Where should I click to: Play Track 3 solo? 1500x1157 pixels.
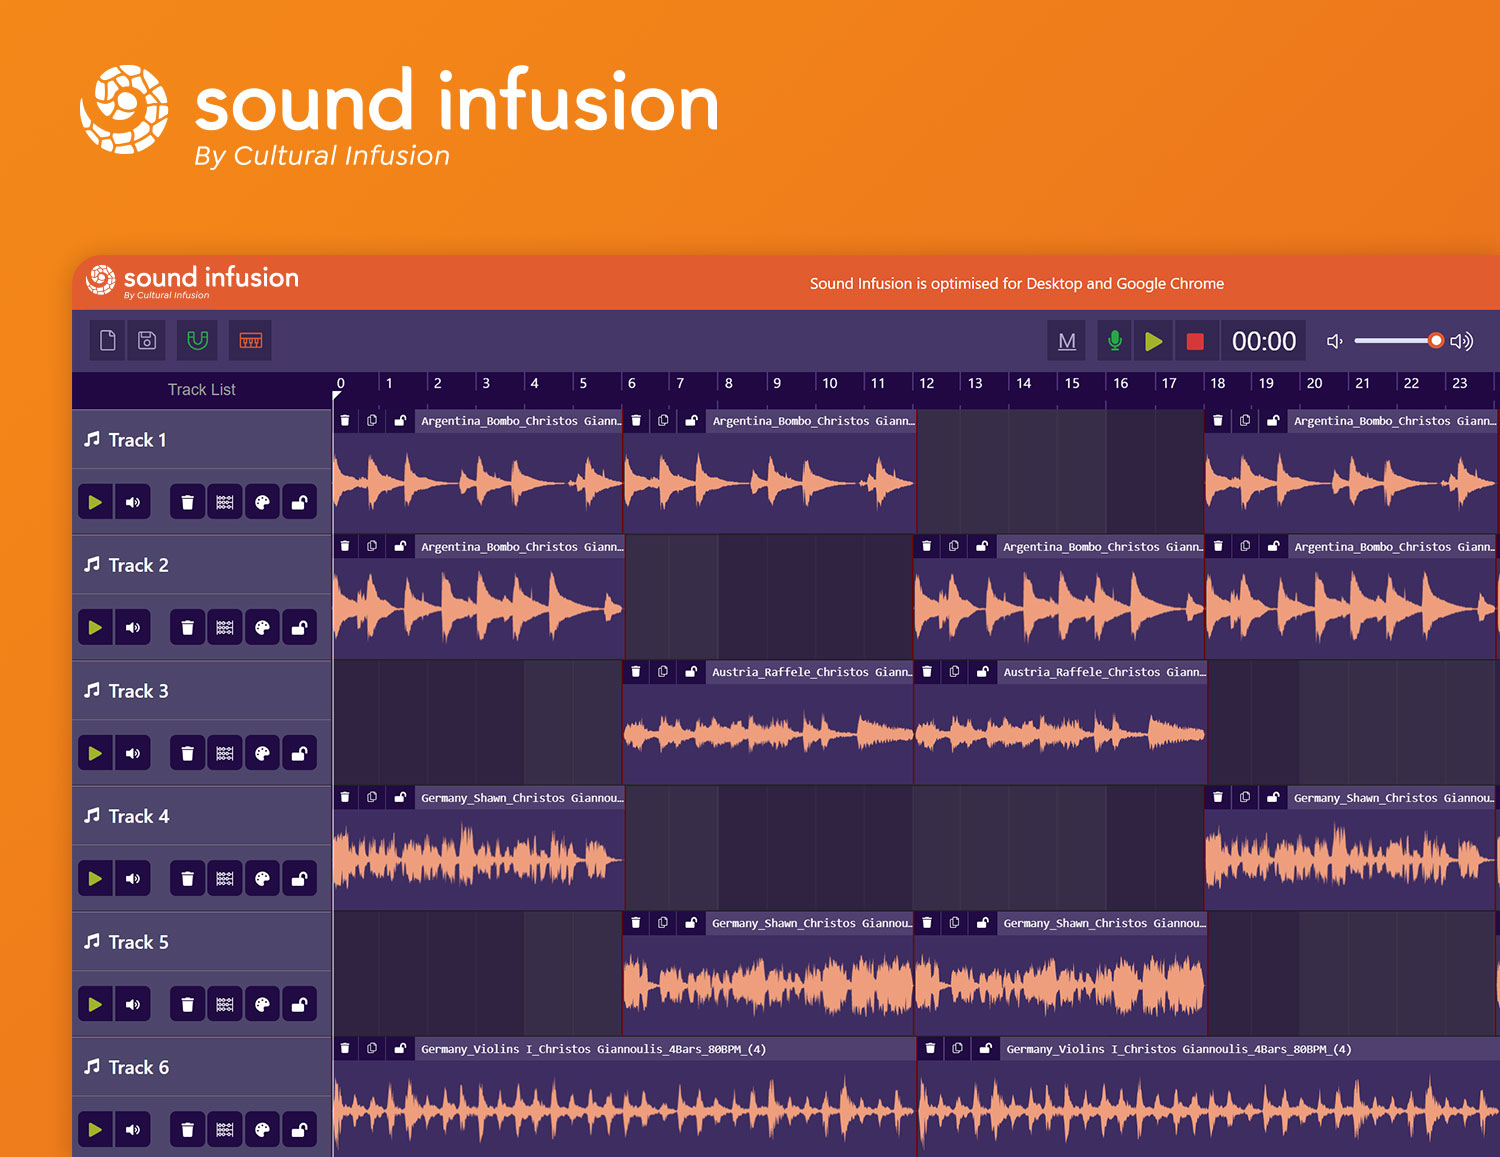(x=95, y=753)
